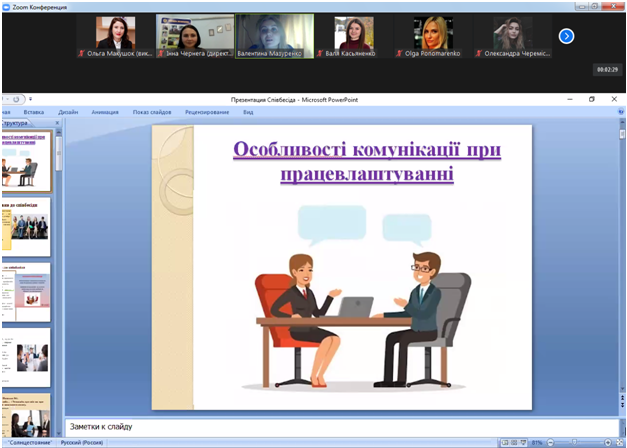
Task: Restore down the PowerPoint window
Action: pos(592,99)
